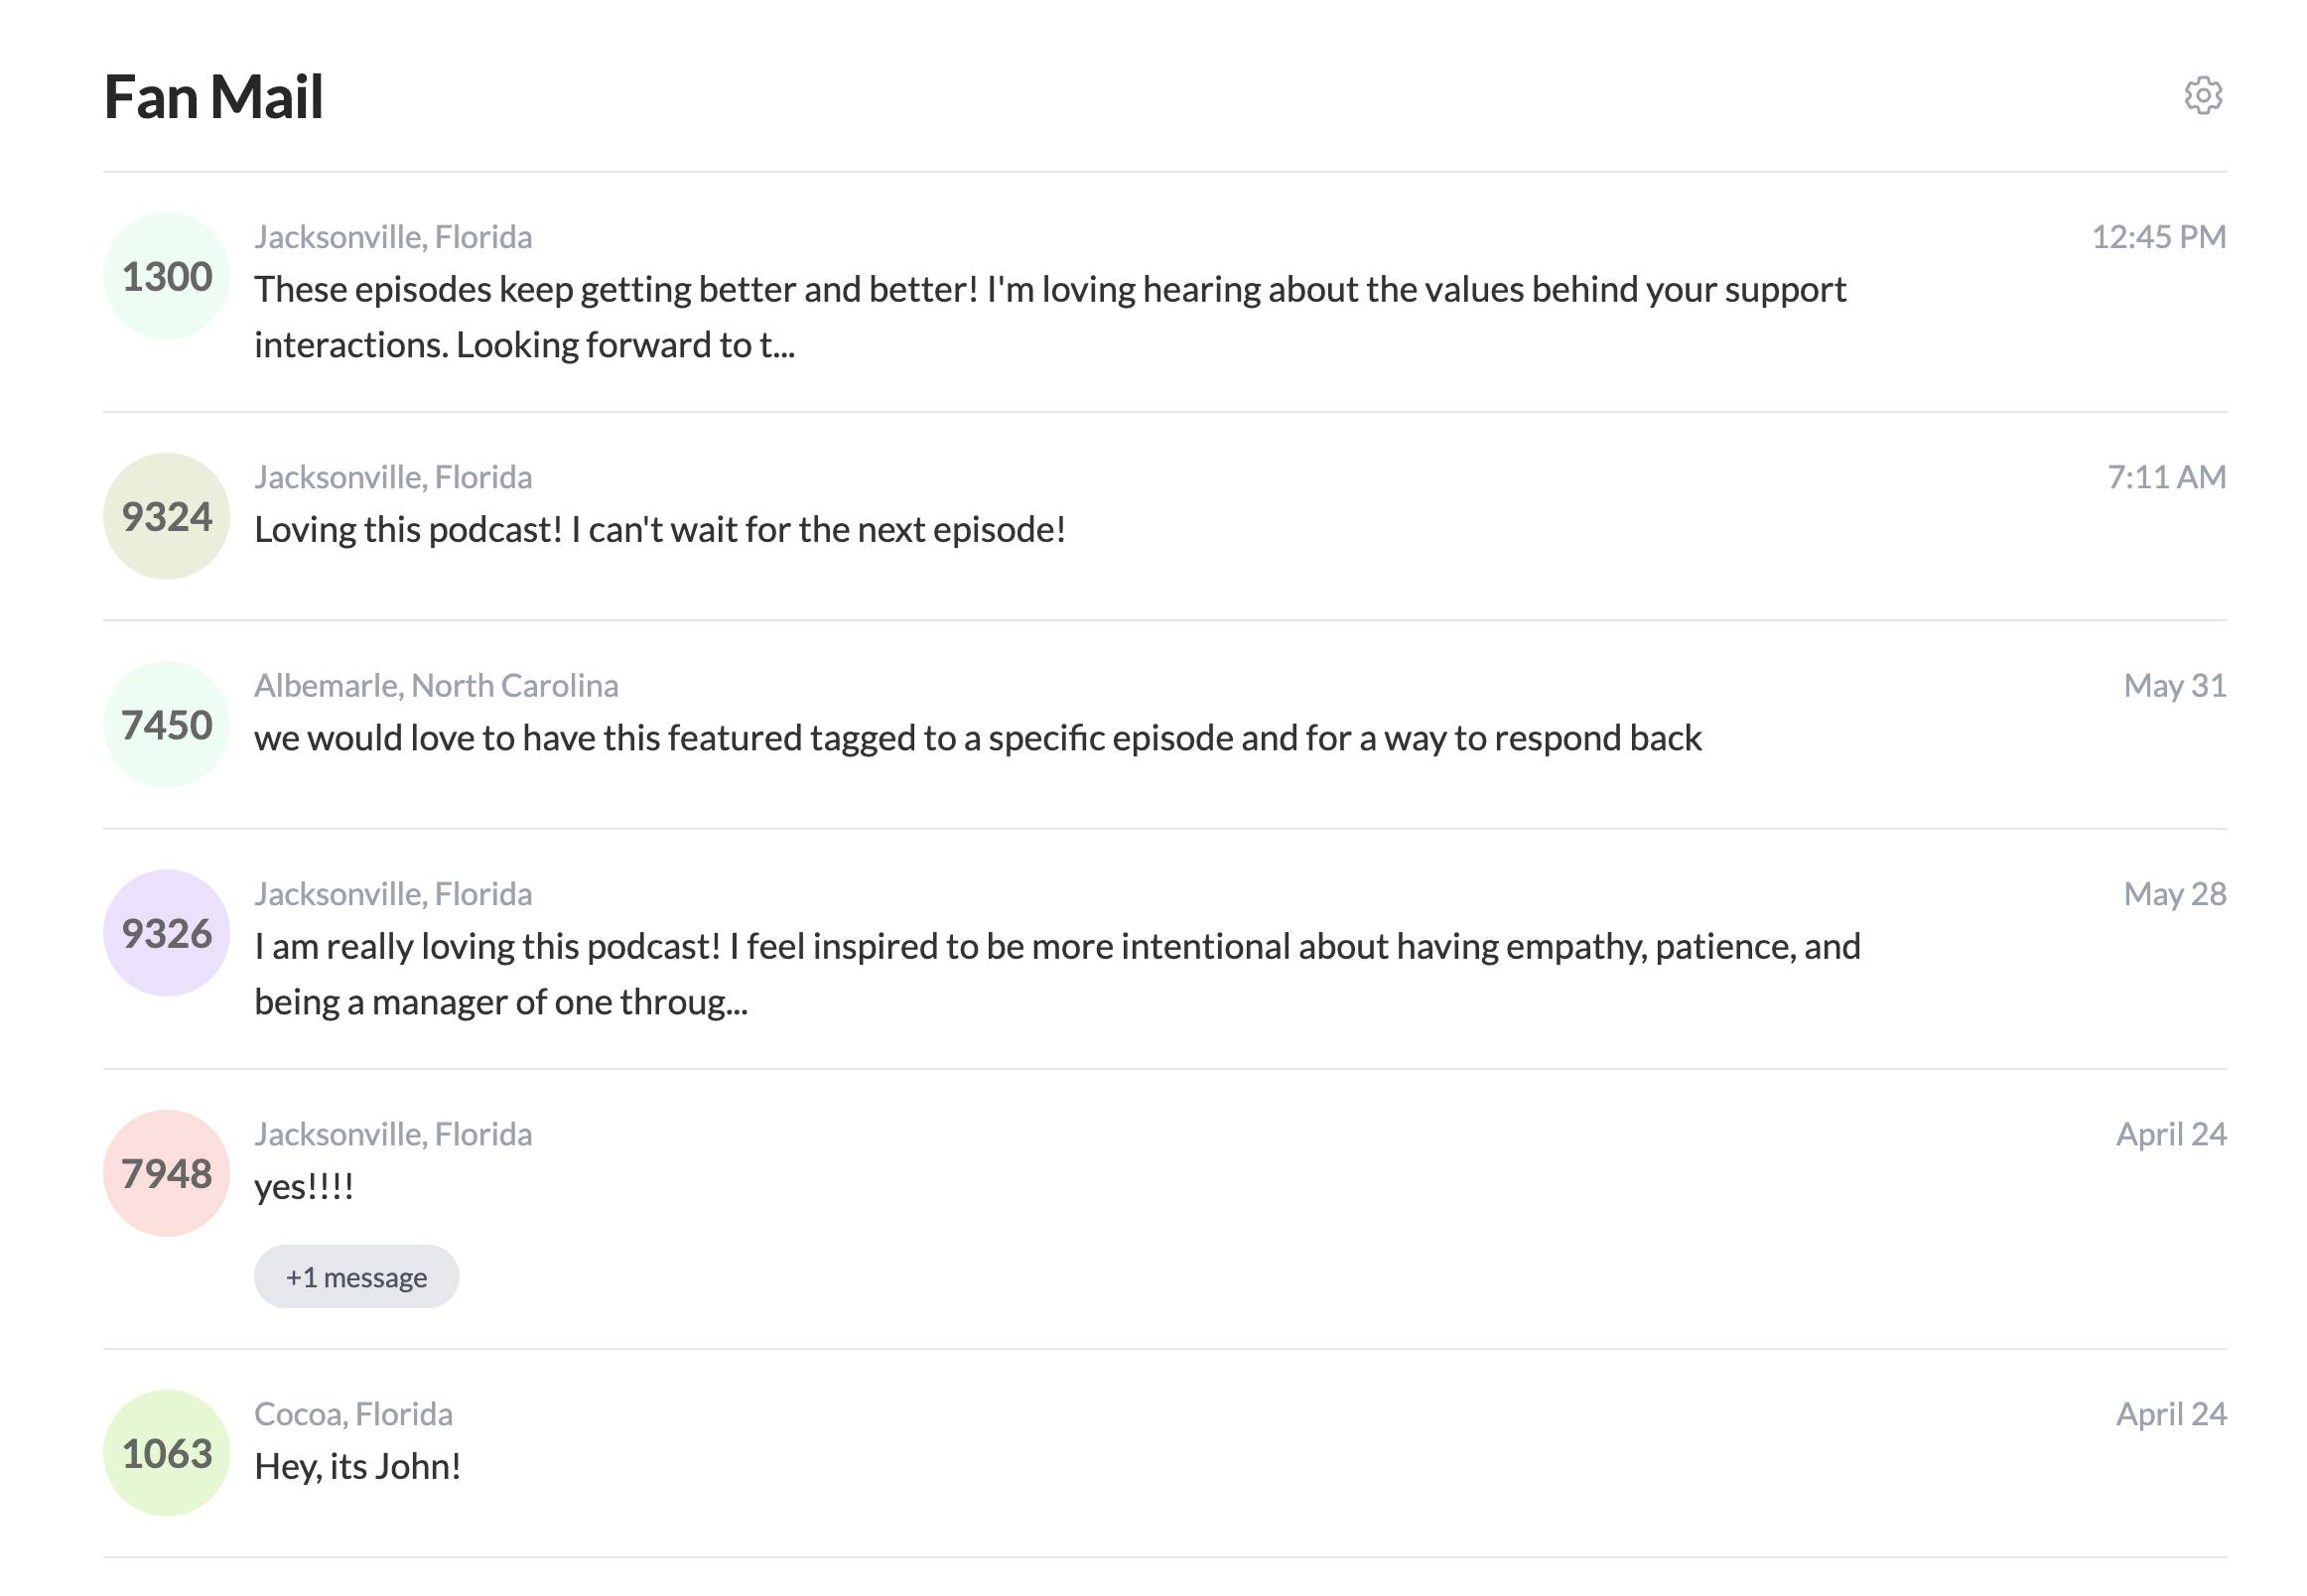Click the 12:45 PM timestamp
The width and height of the screenshot is (2307, 1596).
coord(2157,237)
